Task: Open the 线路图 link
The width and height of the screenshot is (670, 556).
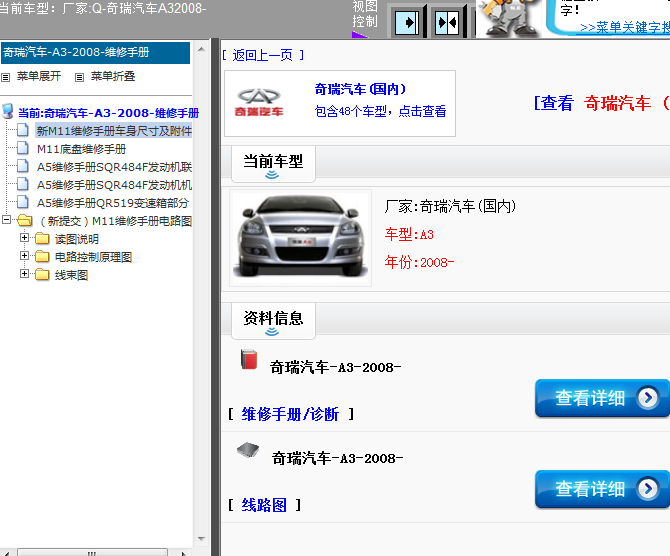Action: pos(264,505)
